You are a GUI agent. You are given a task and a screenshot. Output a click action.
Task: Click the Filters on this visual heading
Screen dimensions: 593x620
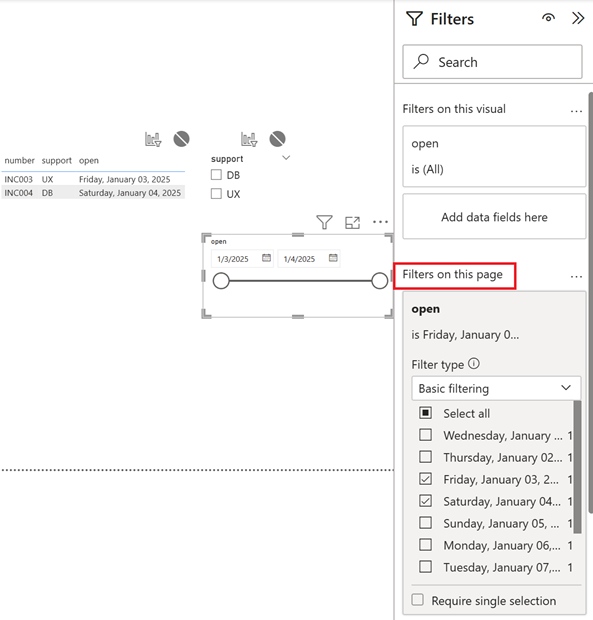[x=454, y=109]
